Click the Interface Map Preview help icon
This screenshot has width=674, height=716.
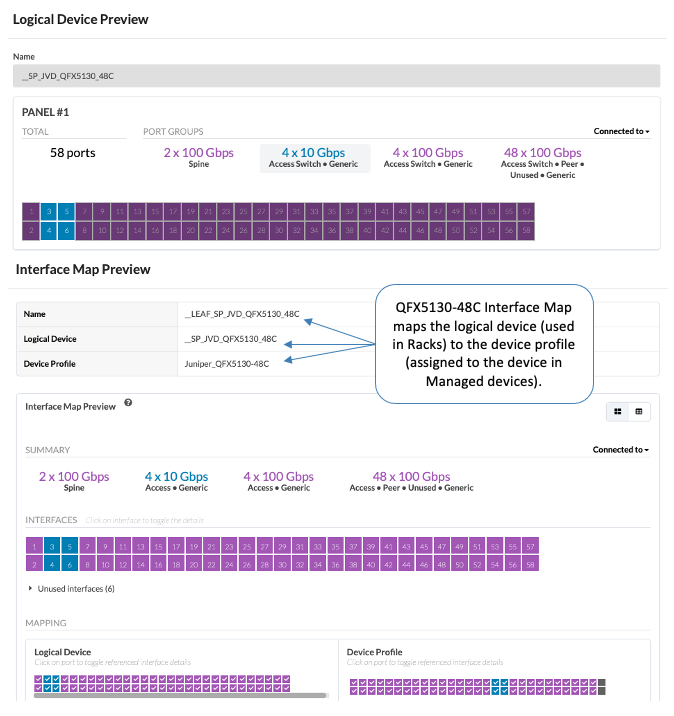pyautogui.click(x=128, y=402)
